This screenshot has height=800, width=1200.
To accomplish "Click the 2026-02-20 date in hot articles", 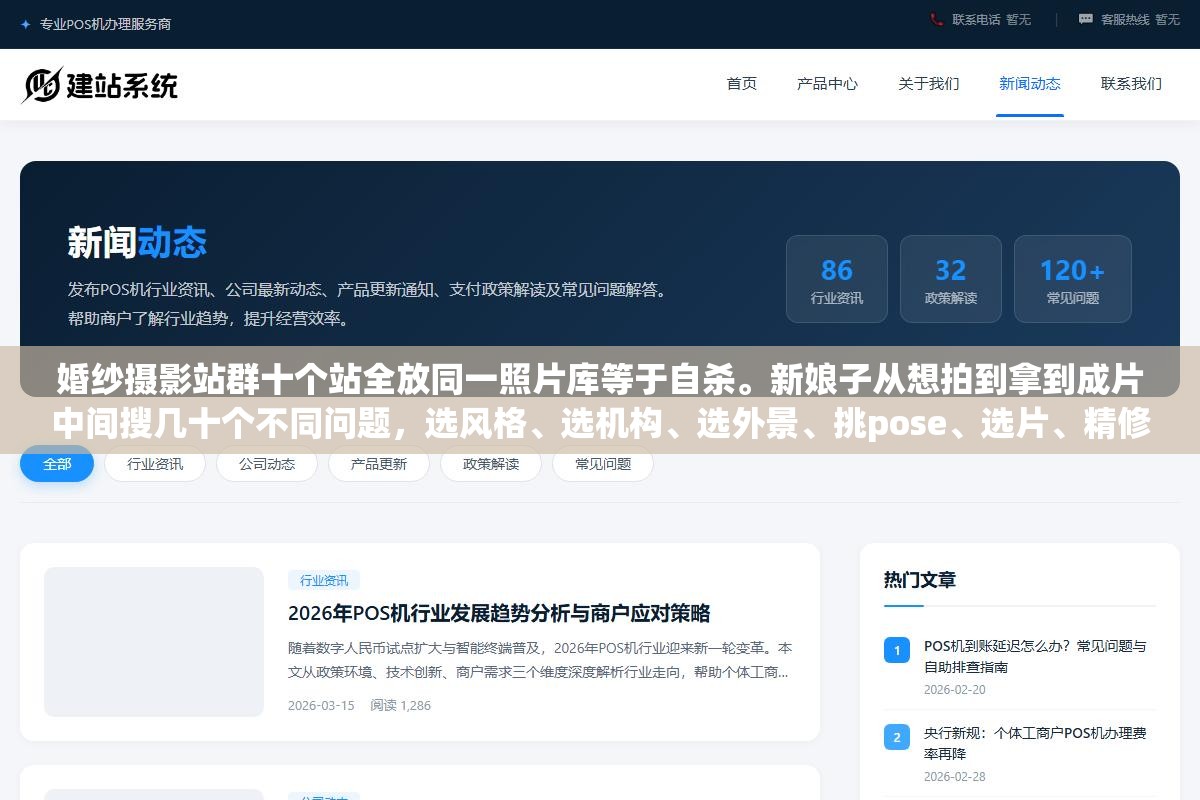I will pyautogui.click(x=955, y=689).
